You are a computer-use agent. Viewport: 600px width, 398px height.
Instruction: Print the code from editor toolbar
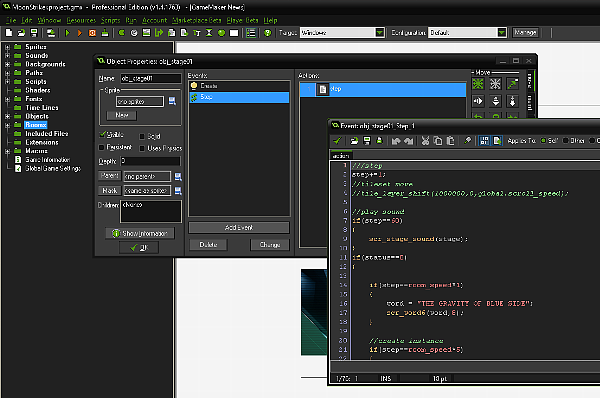[x=380, y=141]
